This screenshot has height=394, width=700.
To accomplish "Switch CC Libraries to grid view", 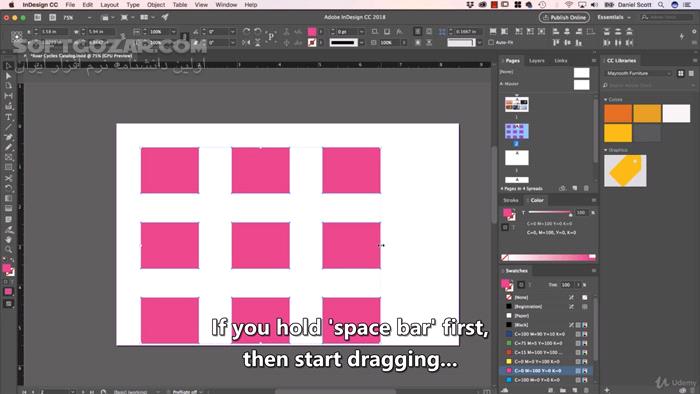I will tap(681, 73).
